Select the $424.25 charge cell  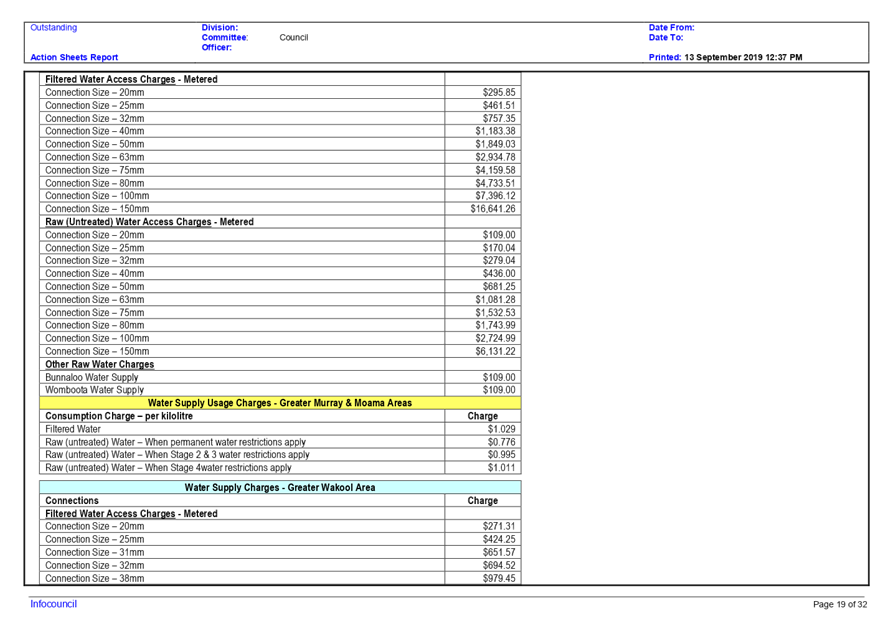[483, 539]
